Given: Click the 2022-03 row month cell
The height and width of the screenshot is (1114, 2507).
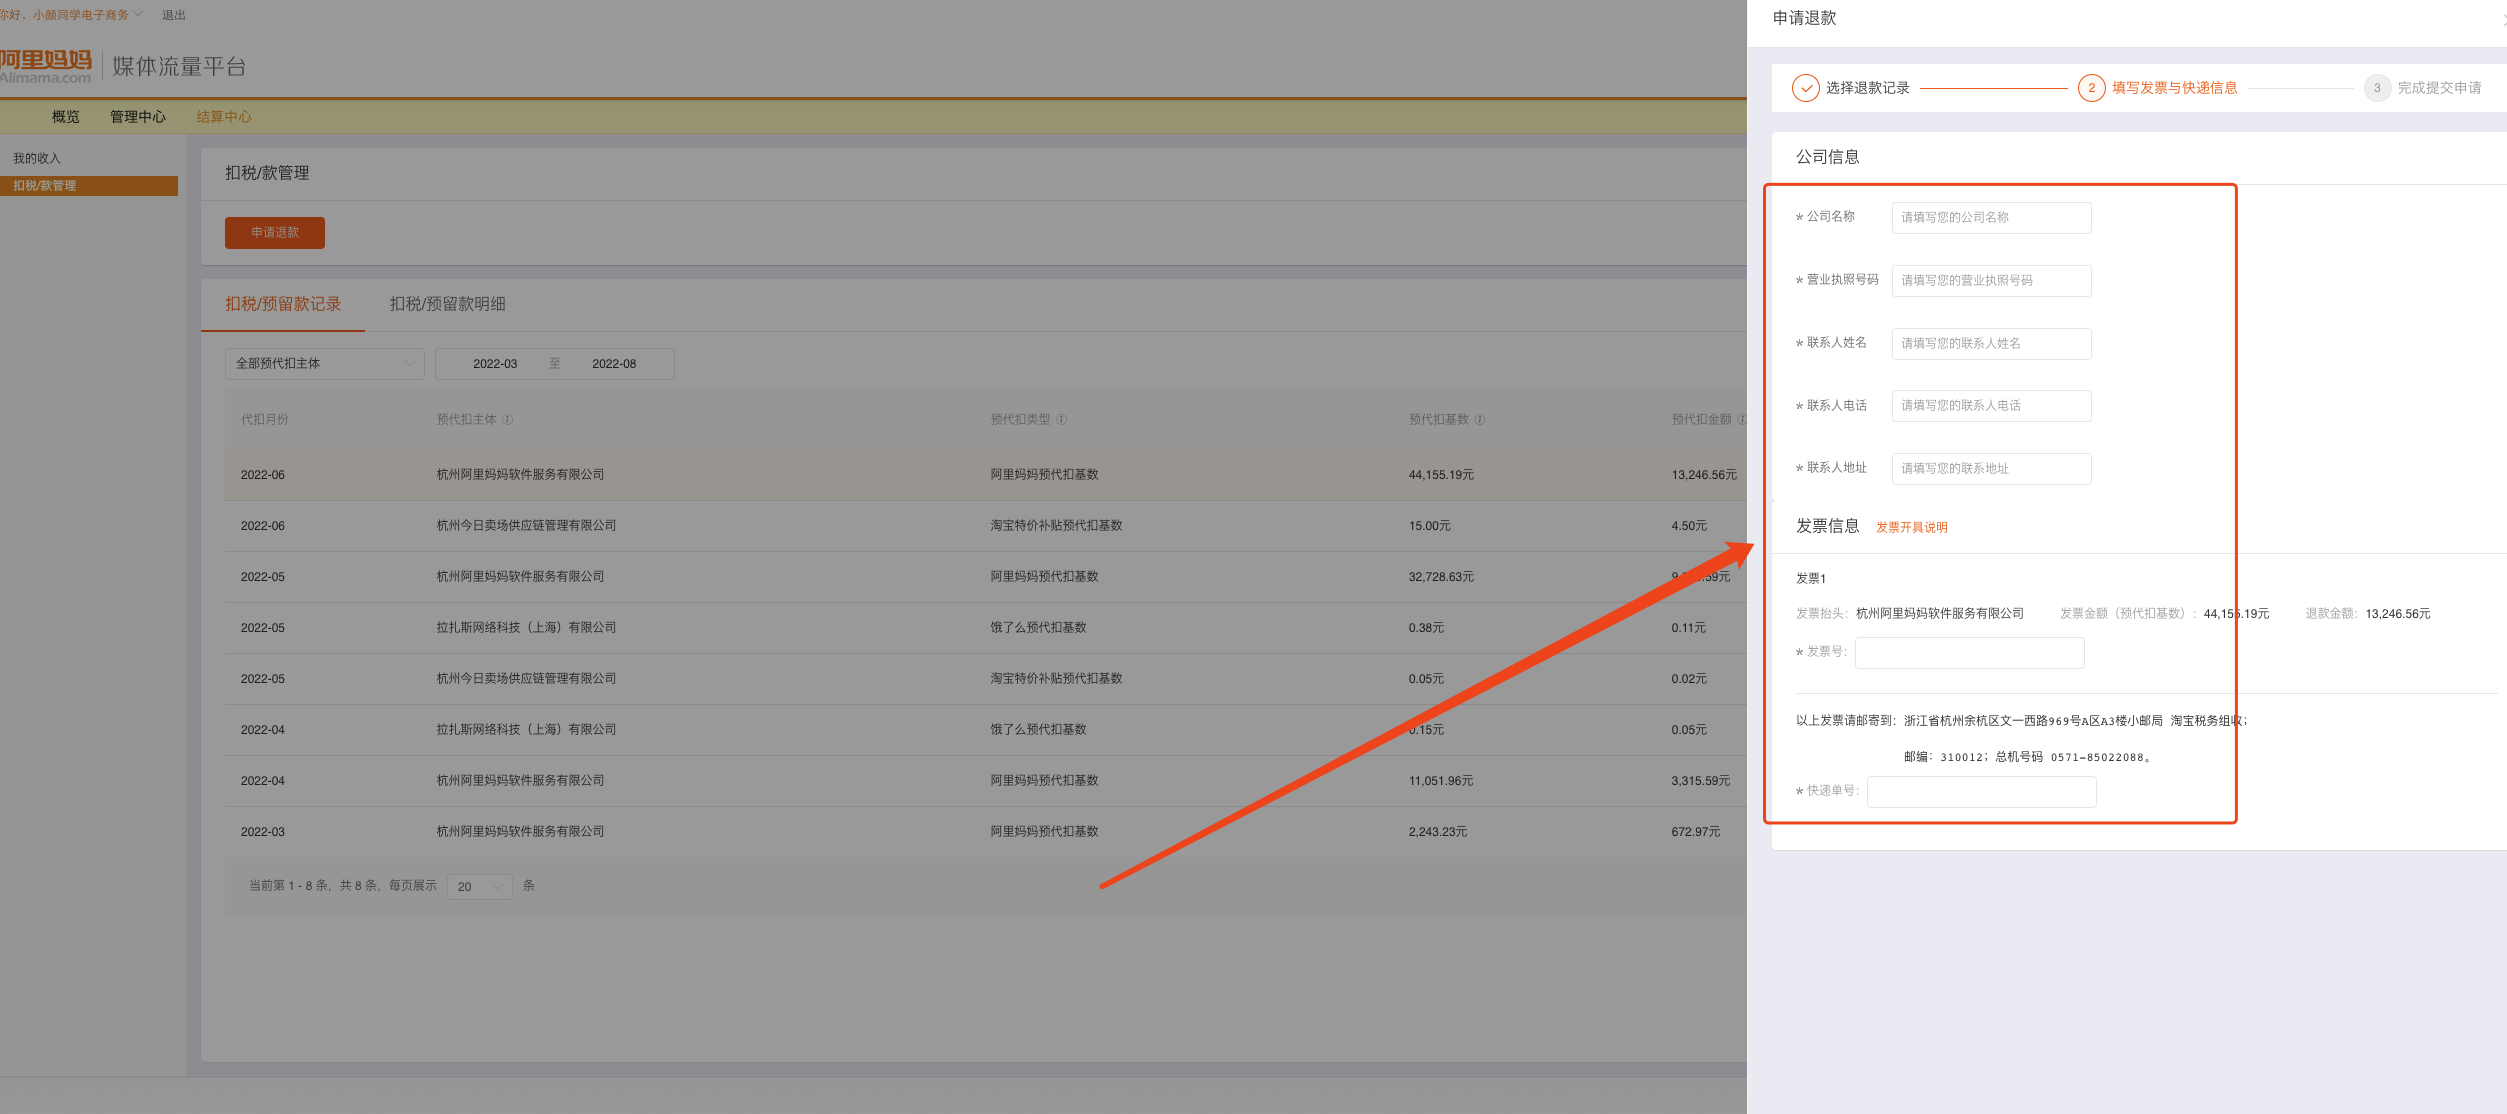Looking at the screenshot, I should point(263,832).
